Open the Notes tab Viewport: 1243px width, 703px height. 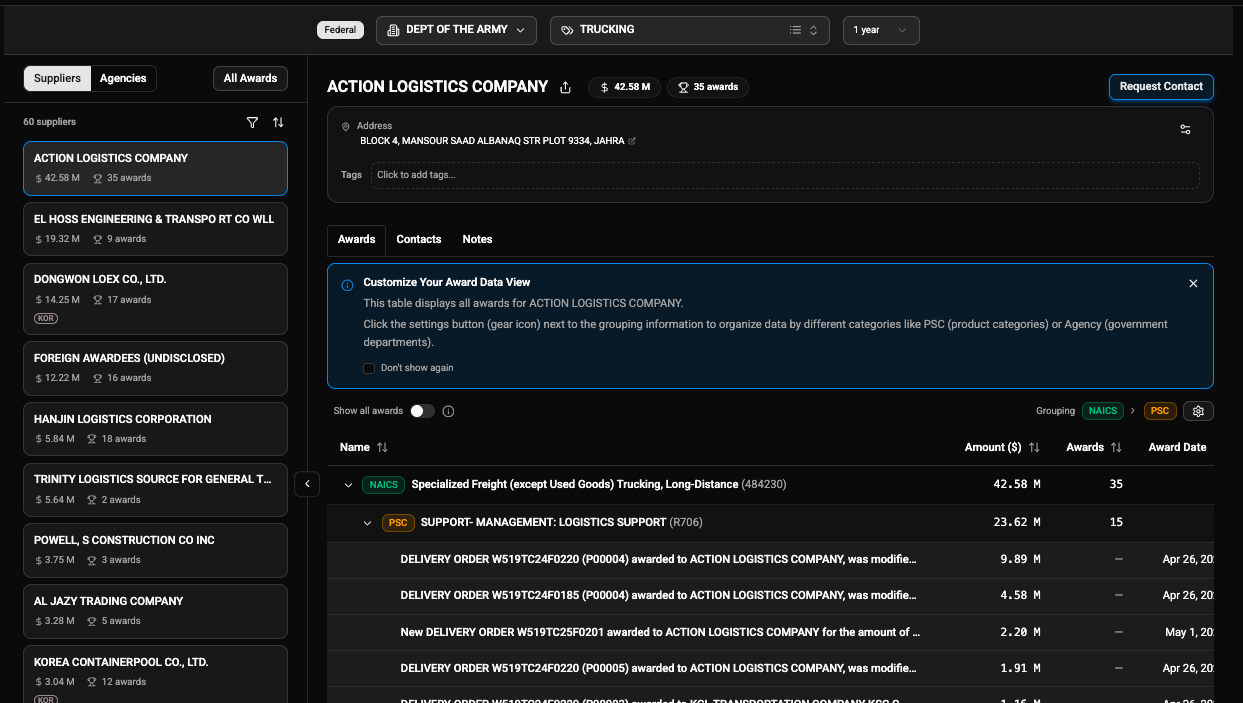pyautogui.click(x=477, y=239)
